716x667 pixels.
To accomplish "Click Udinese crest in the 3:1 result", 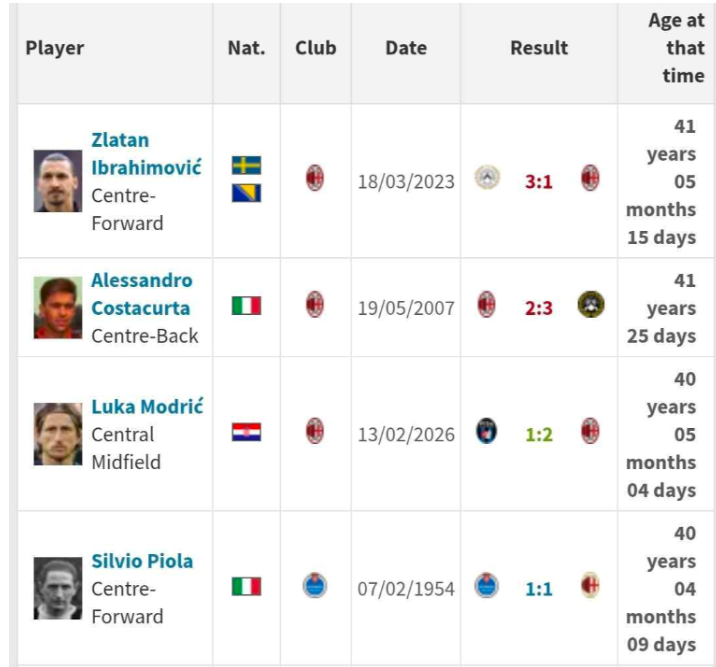I will point(487,179).
